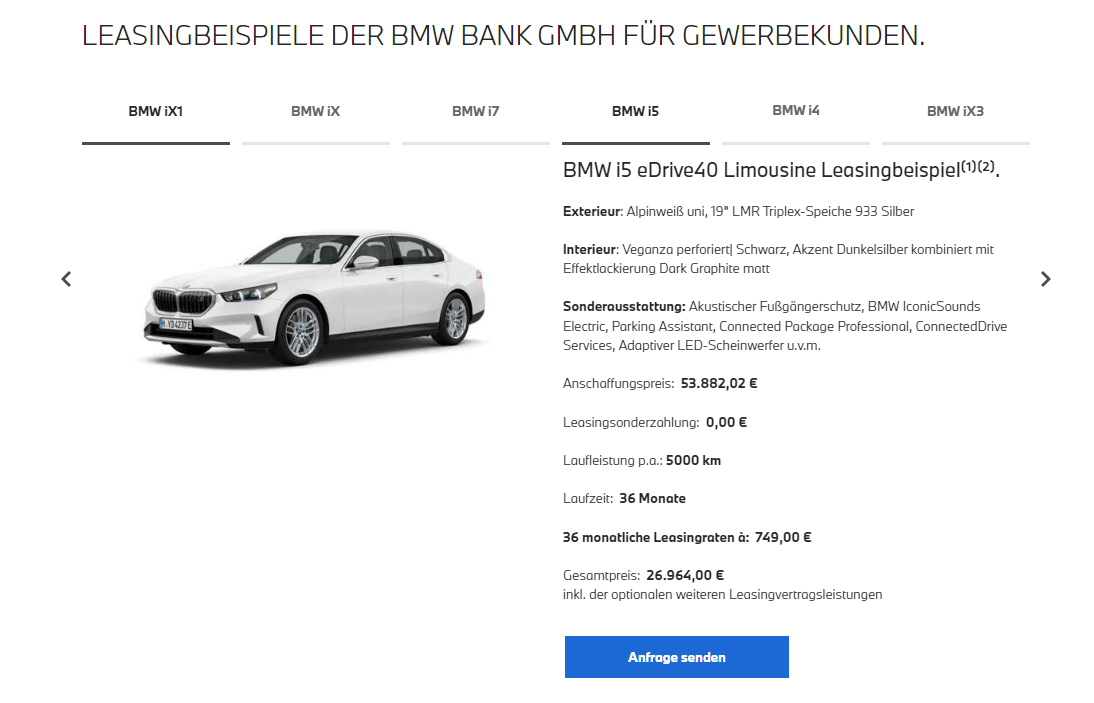Open footnote (2) next to Leasingbeispiel
The width and height of the screenshot is (1094, 703).
(x=985, y=166)
